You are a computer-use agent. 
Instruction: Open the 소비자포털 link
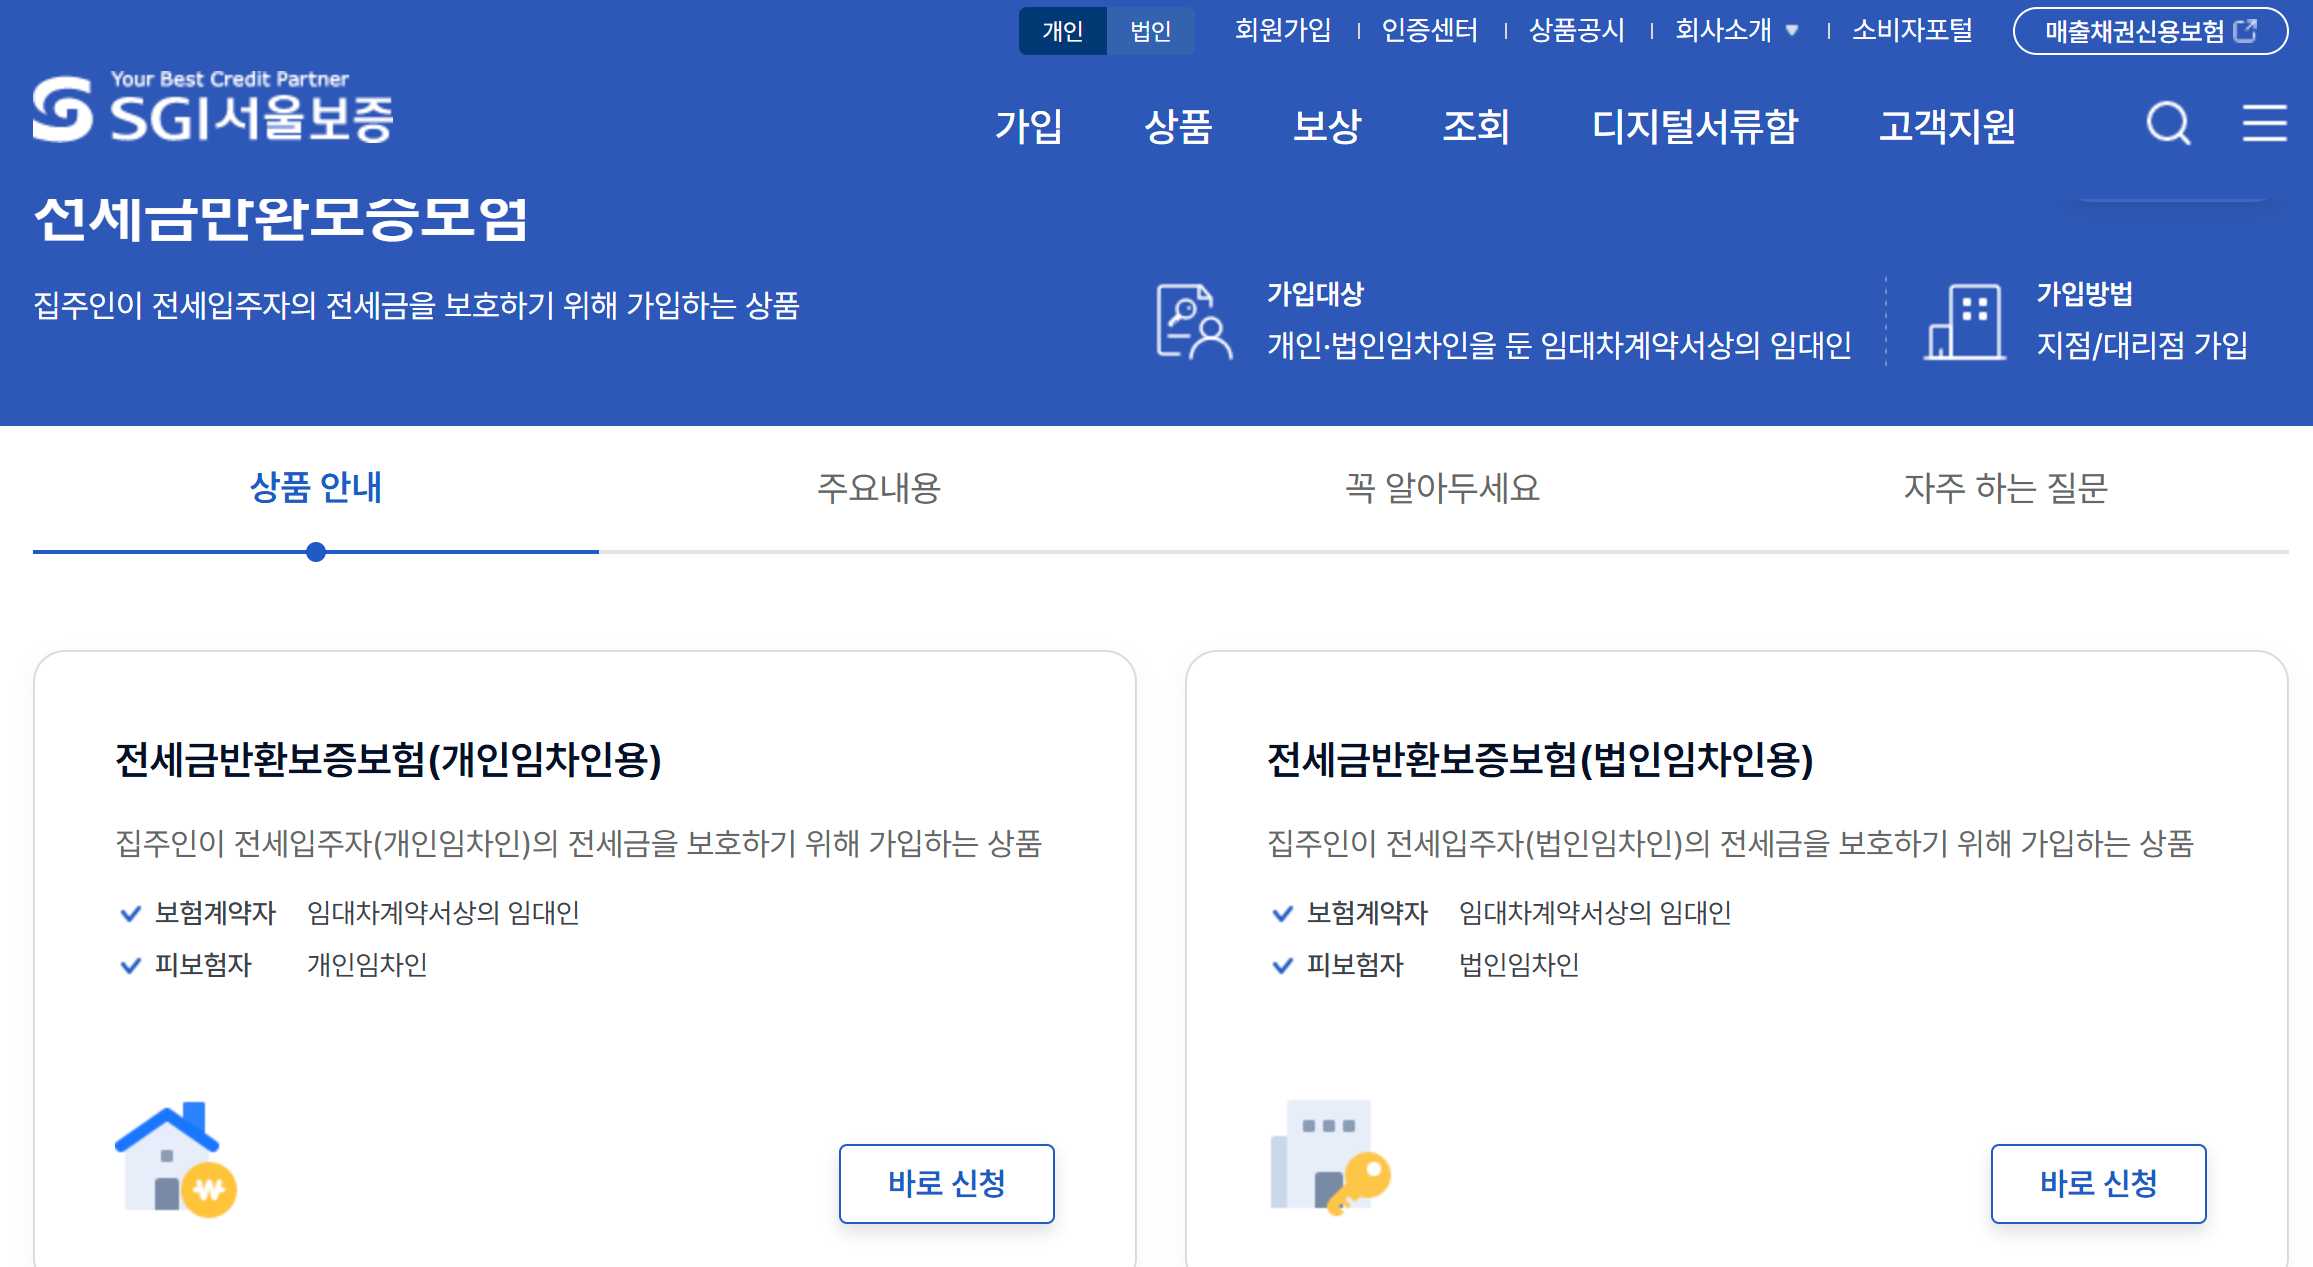click(x=1910, y=30)
